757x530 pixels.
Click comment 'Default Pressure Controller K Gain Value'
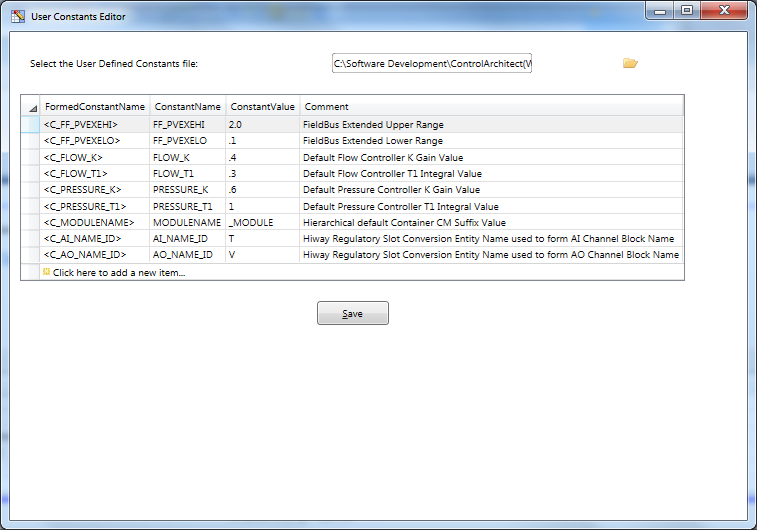click(x=491, y=190)
